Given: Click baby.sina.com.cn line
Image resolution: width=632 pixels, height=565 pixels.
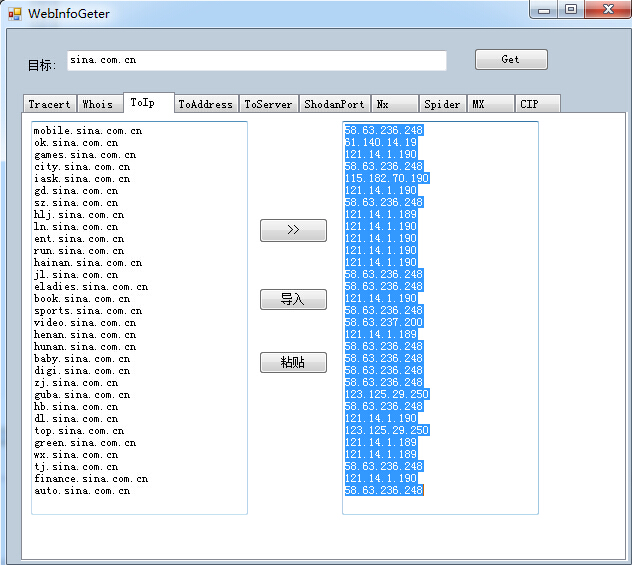Looking at the screenshot, I should pos(82,359).
